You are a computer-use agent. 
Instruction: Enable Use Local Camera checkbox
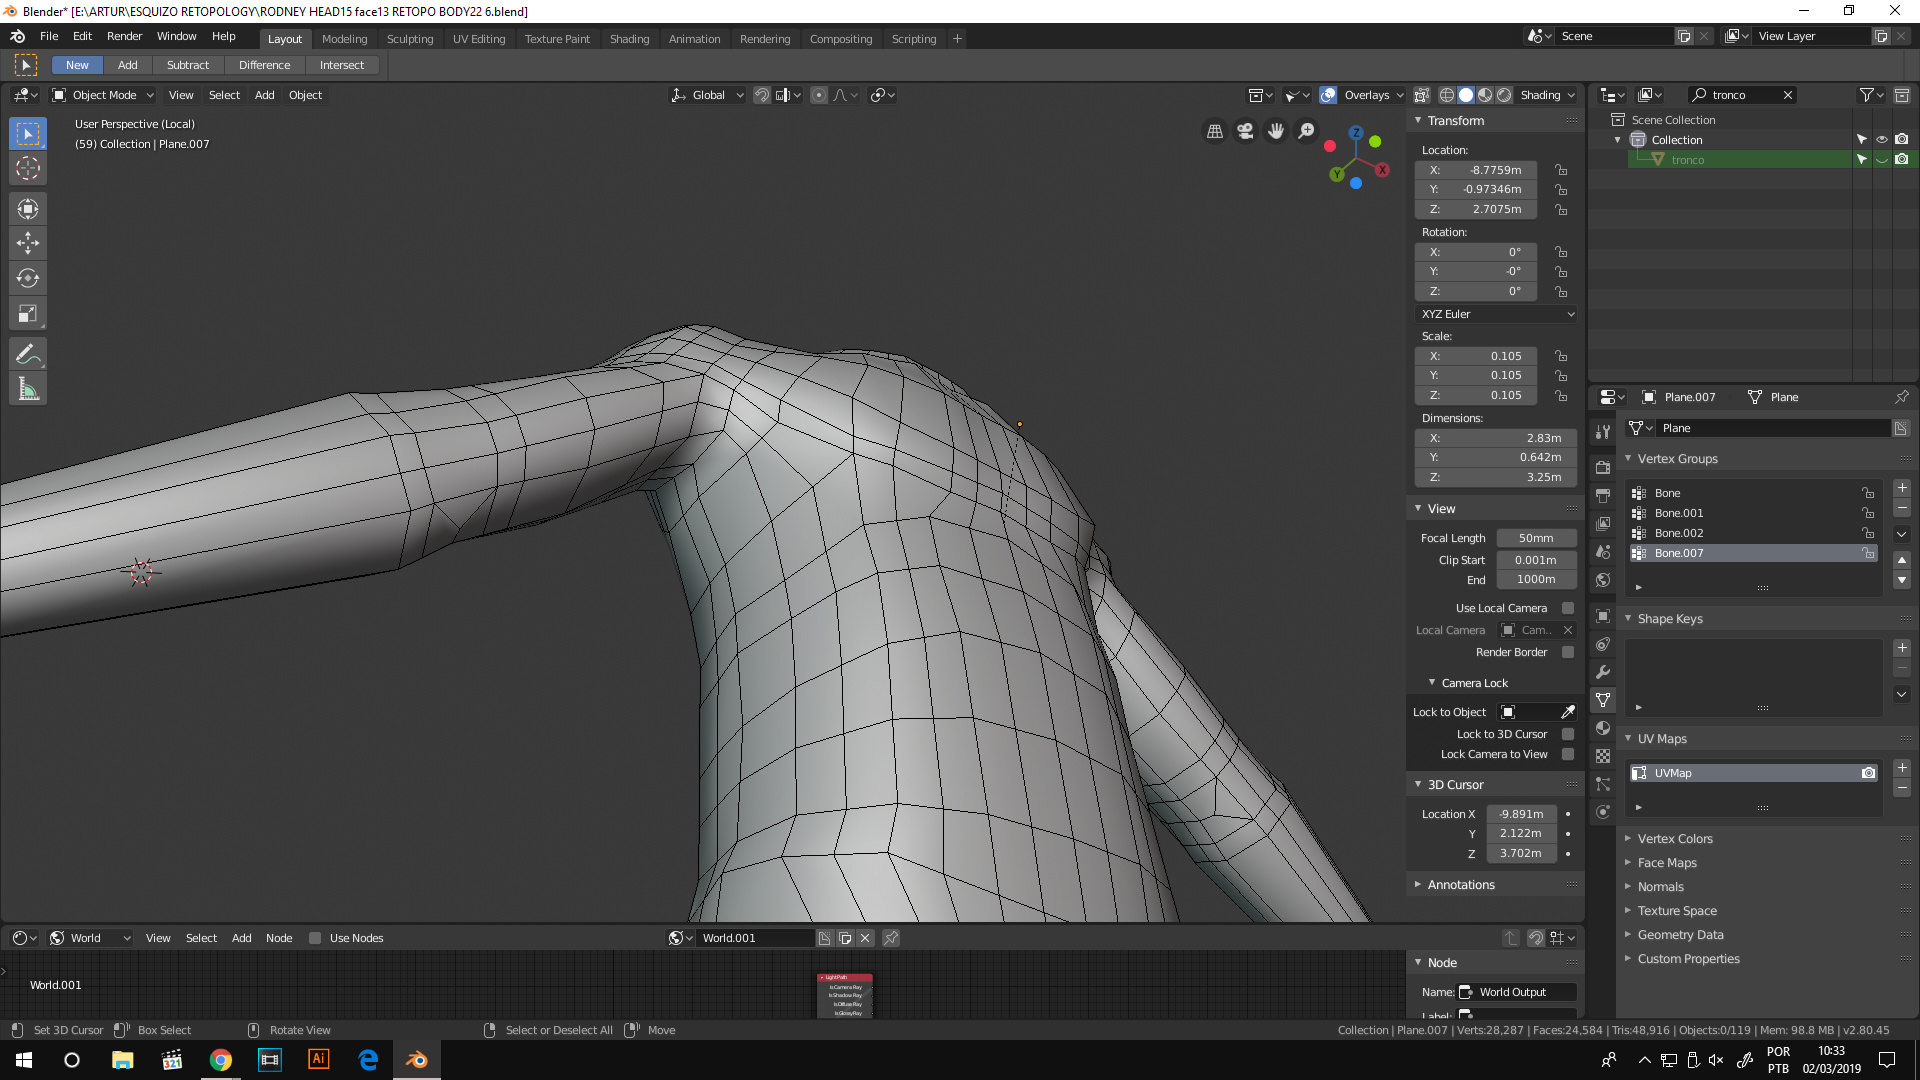pos(1568,608)
